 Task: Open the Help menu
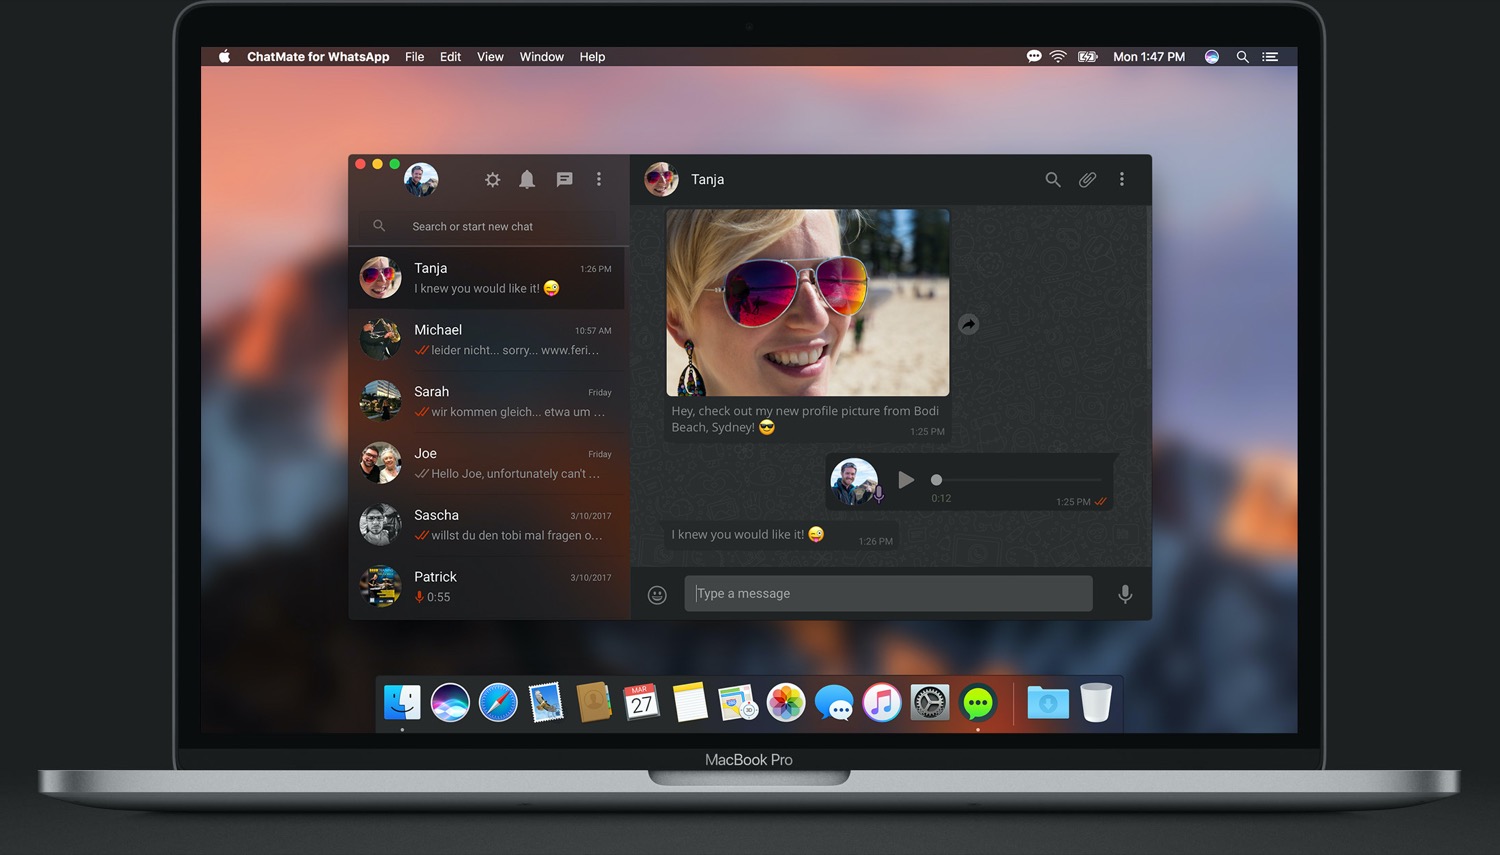[x=592, y=57]
